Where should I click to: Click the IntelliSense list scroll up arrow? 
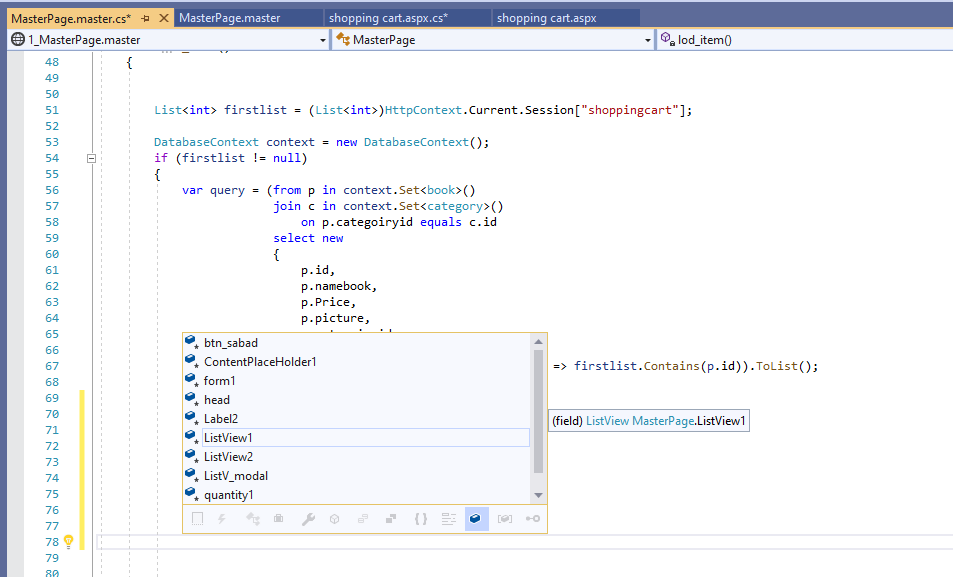pos(538,342)
